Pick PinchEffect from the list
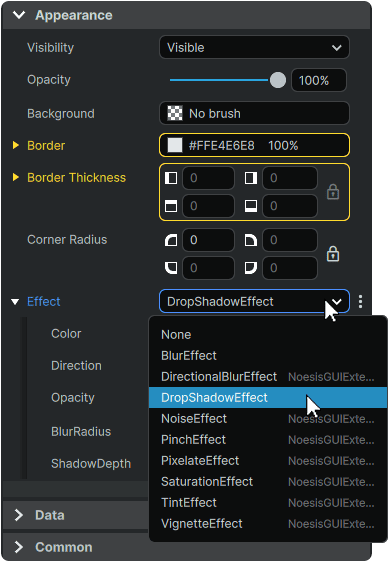 tap(268, 439)
